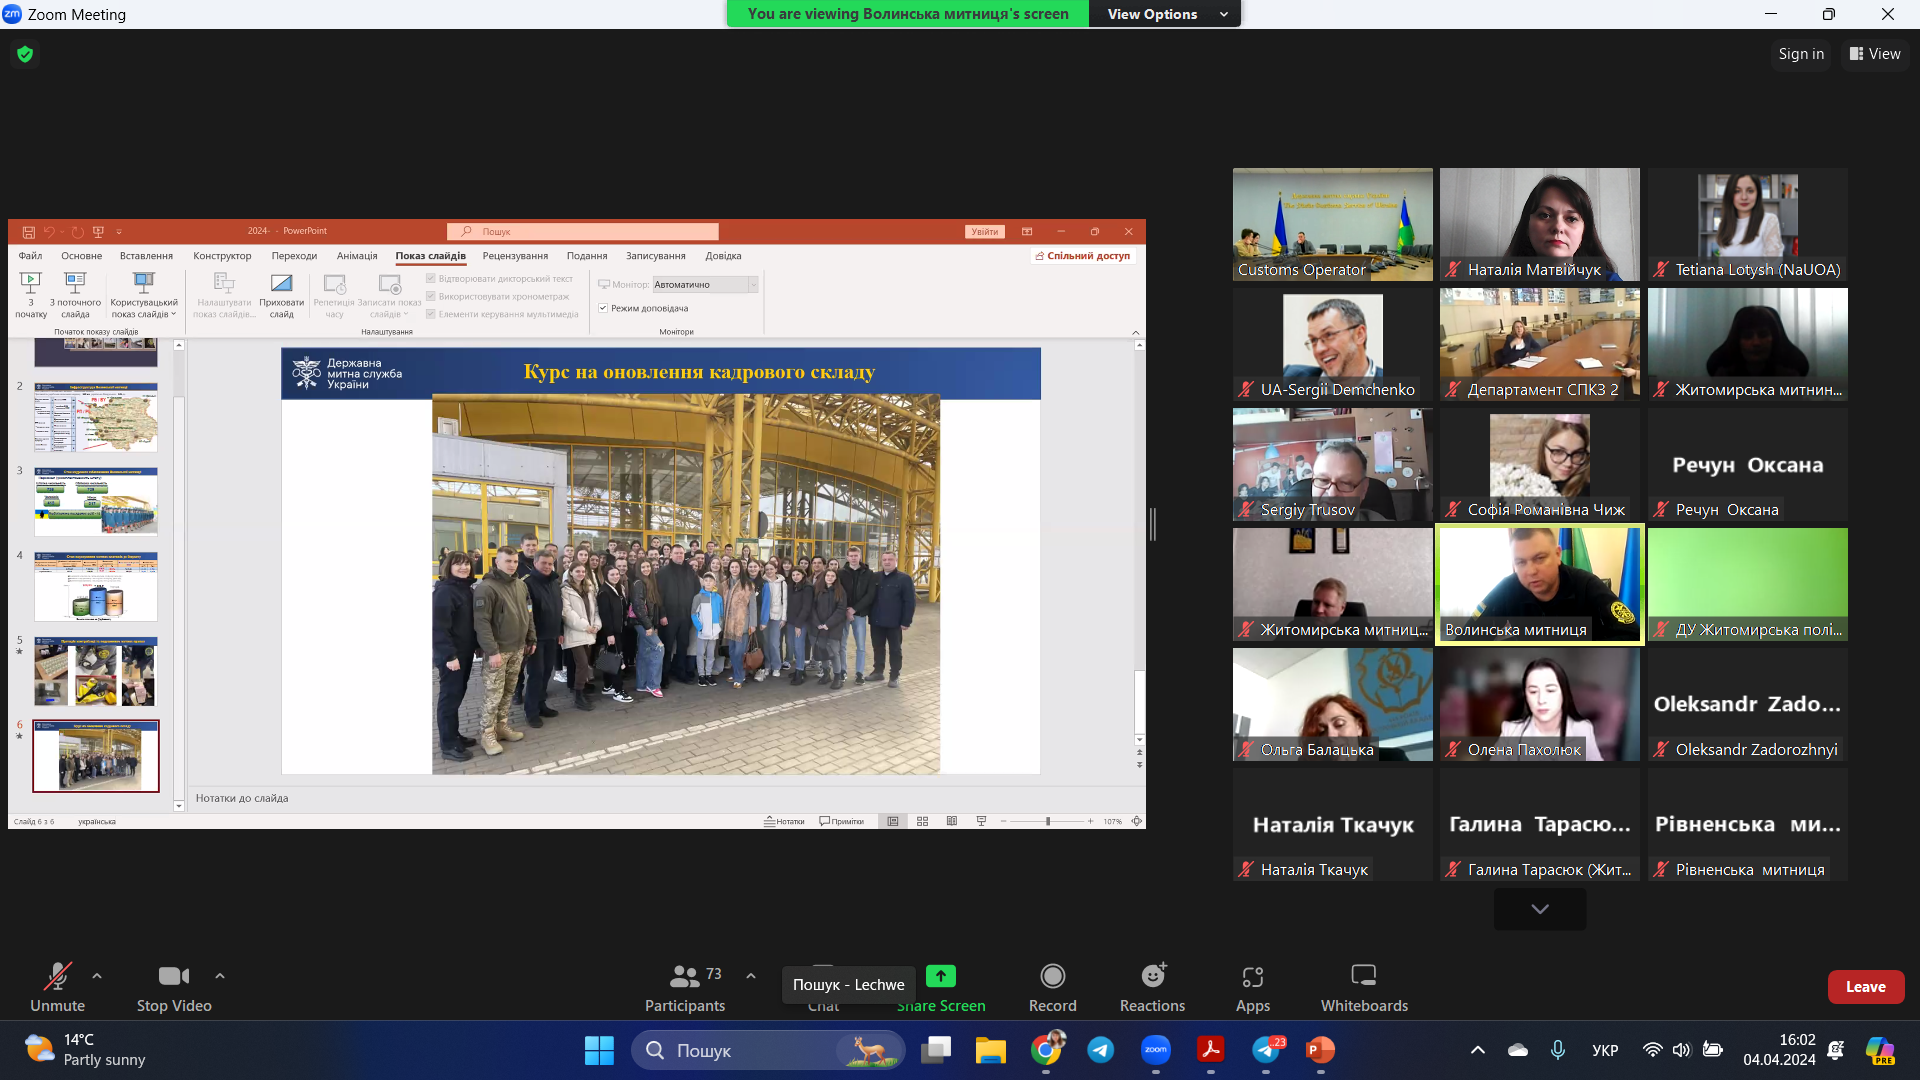Expand the video options arrow next to Stop Video
This screenshot has height=1080, width=1920.
coord(220,976)
